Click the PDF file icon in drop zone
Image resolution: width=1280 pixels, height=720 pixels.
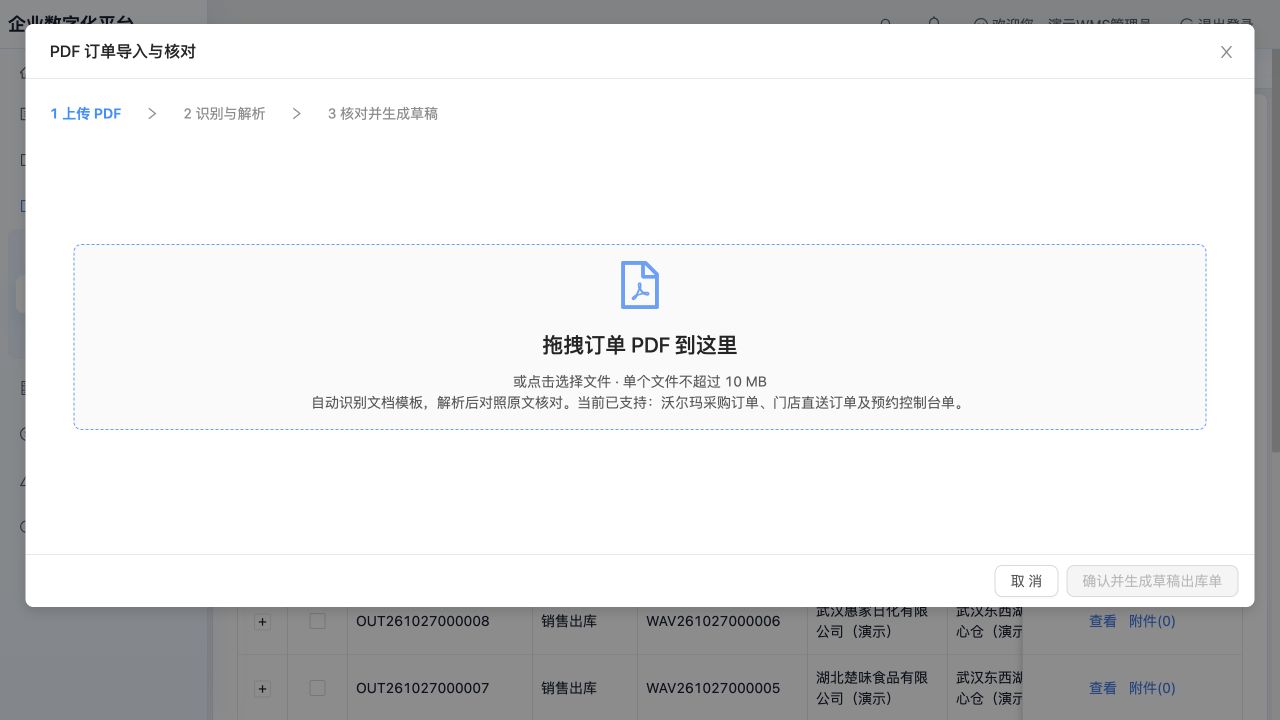click(640, 285)
